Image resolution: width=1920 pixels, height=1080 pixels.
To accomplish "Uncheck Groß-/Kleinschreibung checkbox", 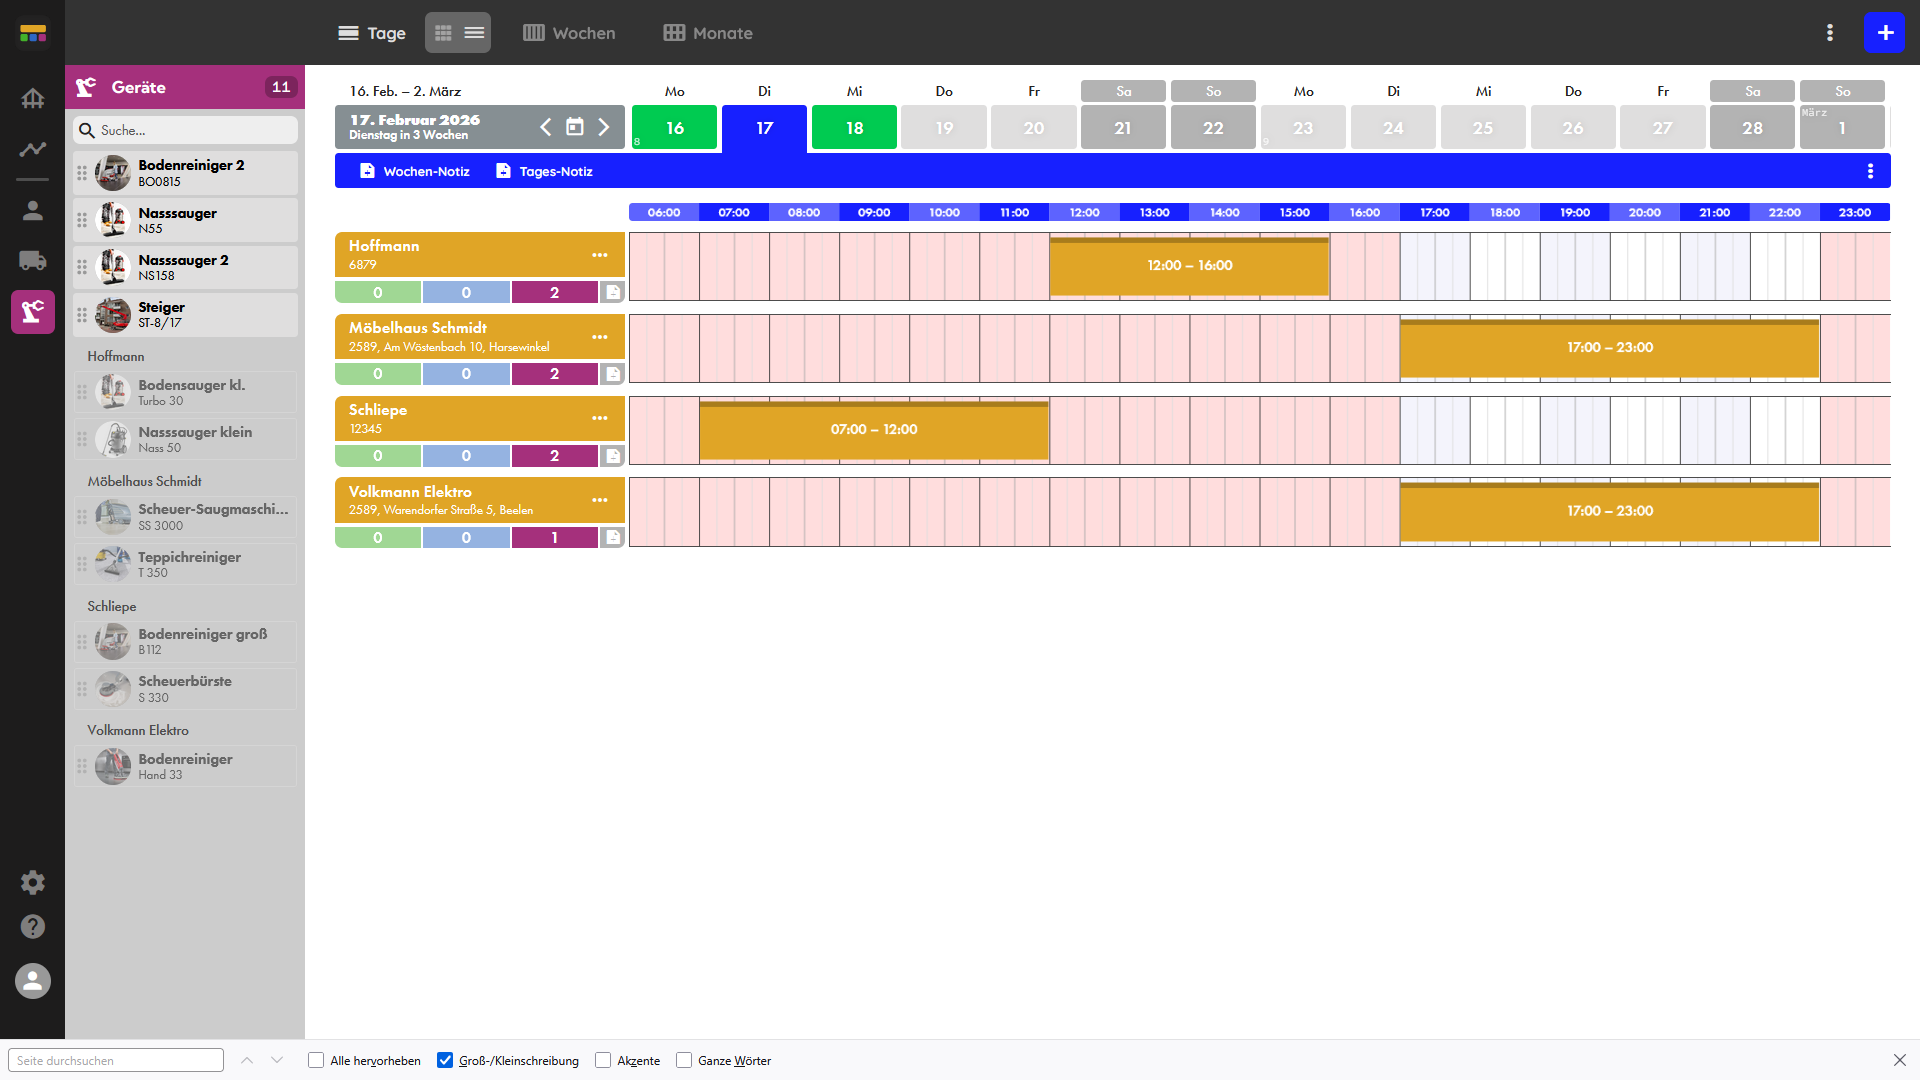I will click(x=445, y=1060).
